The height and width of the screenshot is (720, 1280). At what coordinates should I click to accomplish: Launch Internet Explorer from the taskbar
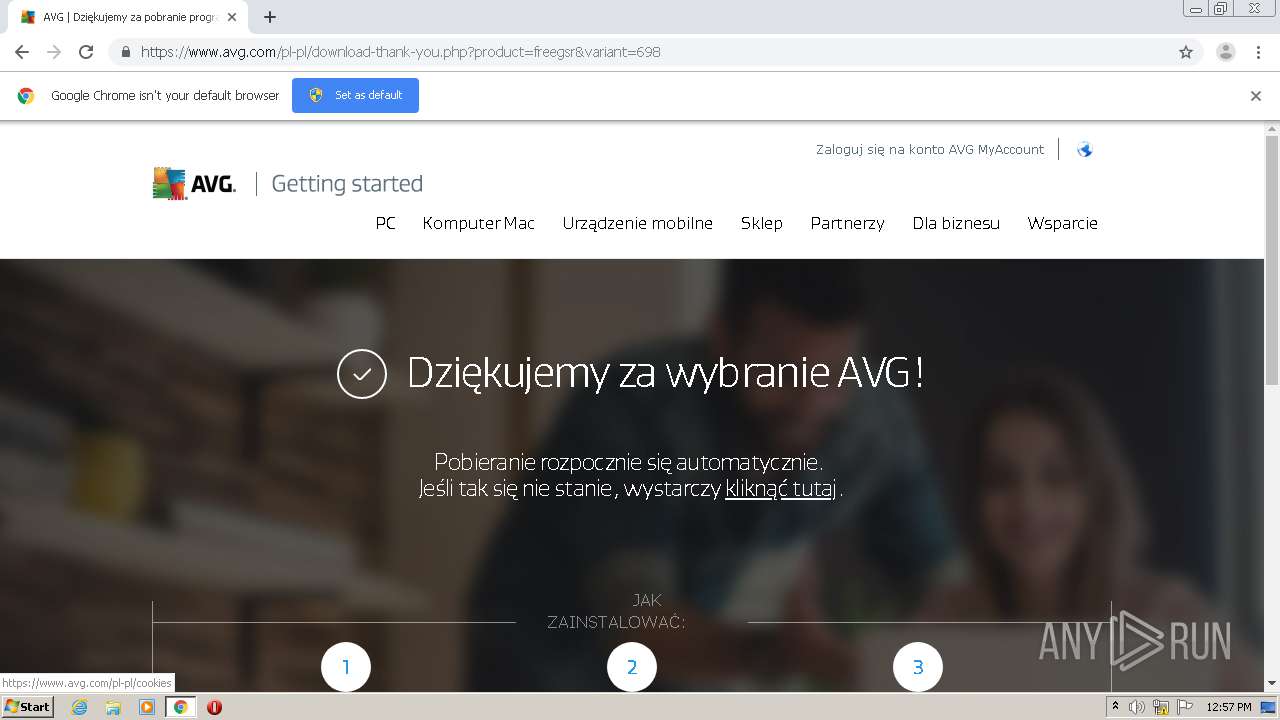pos(80,707)
